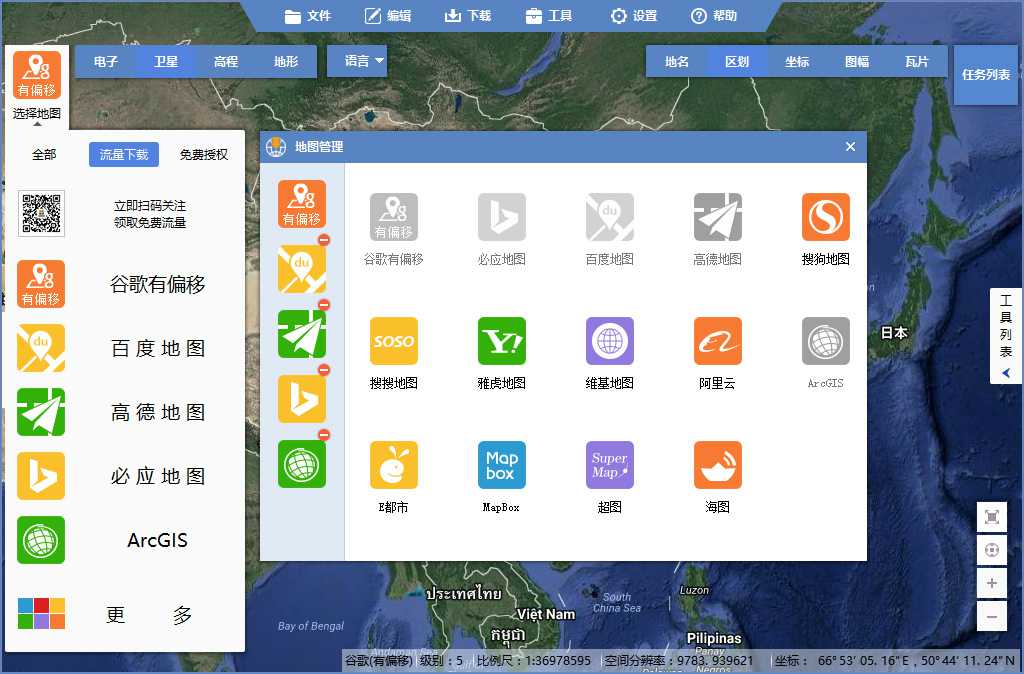
Task: Choose ArcGIS in the left map list
Action: point(124,540)
